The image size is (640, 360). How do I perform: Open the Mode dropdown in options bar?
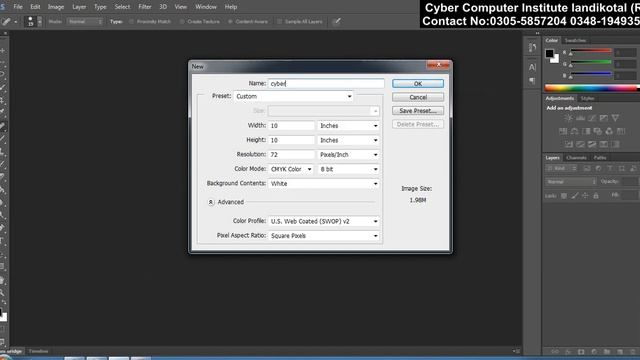(x=85, y=22)
